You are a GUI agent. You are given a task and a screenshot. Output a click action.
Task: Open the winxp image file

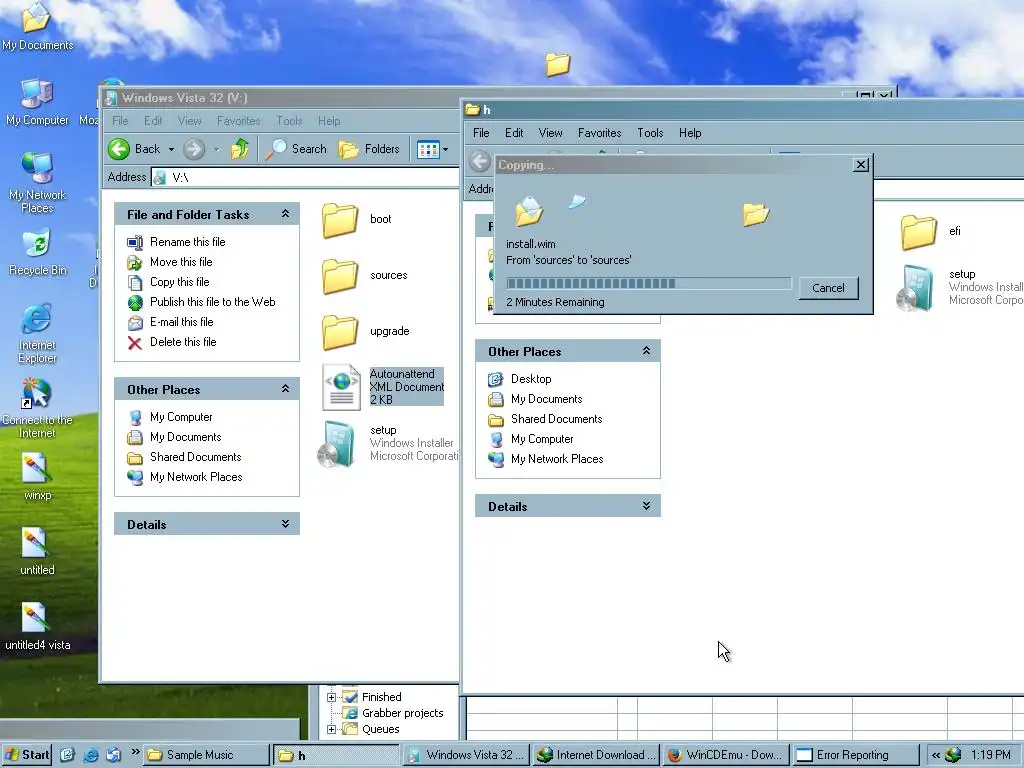click(37, 477)
